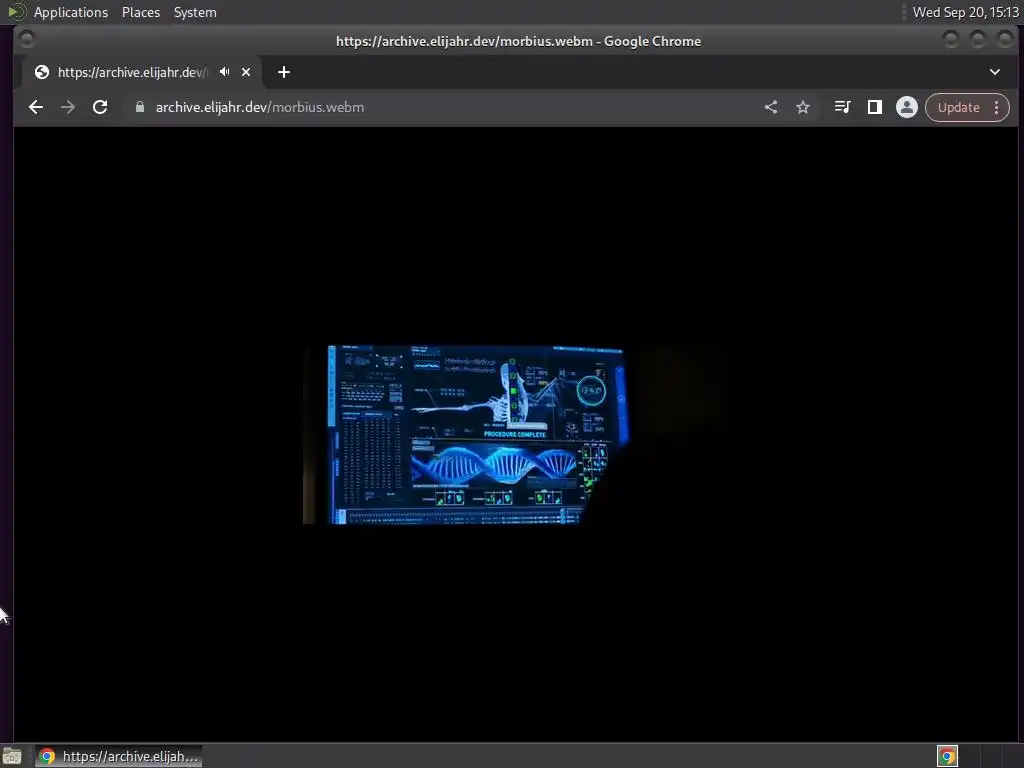The width and height of the screenshot is (1024, 768).
Task: Open media controls icon in toolbar
Action: point(842,107)
